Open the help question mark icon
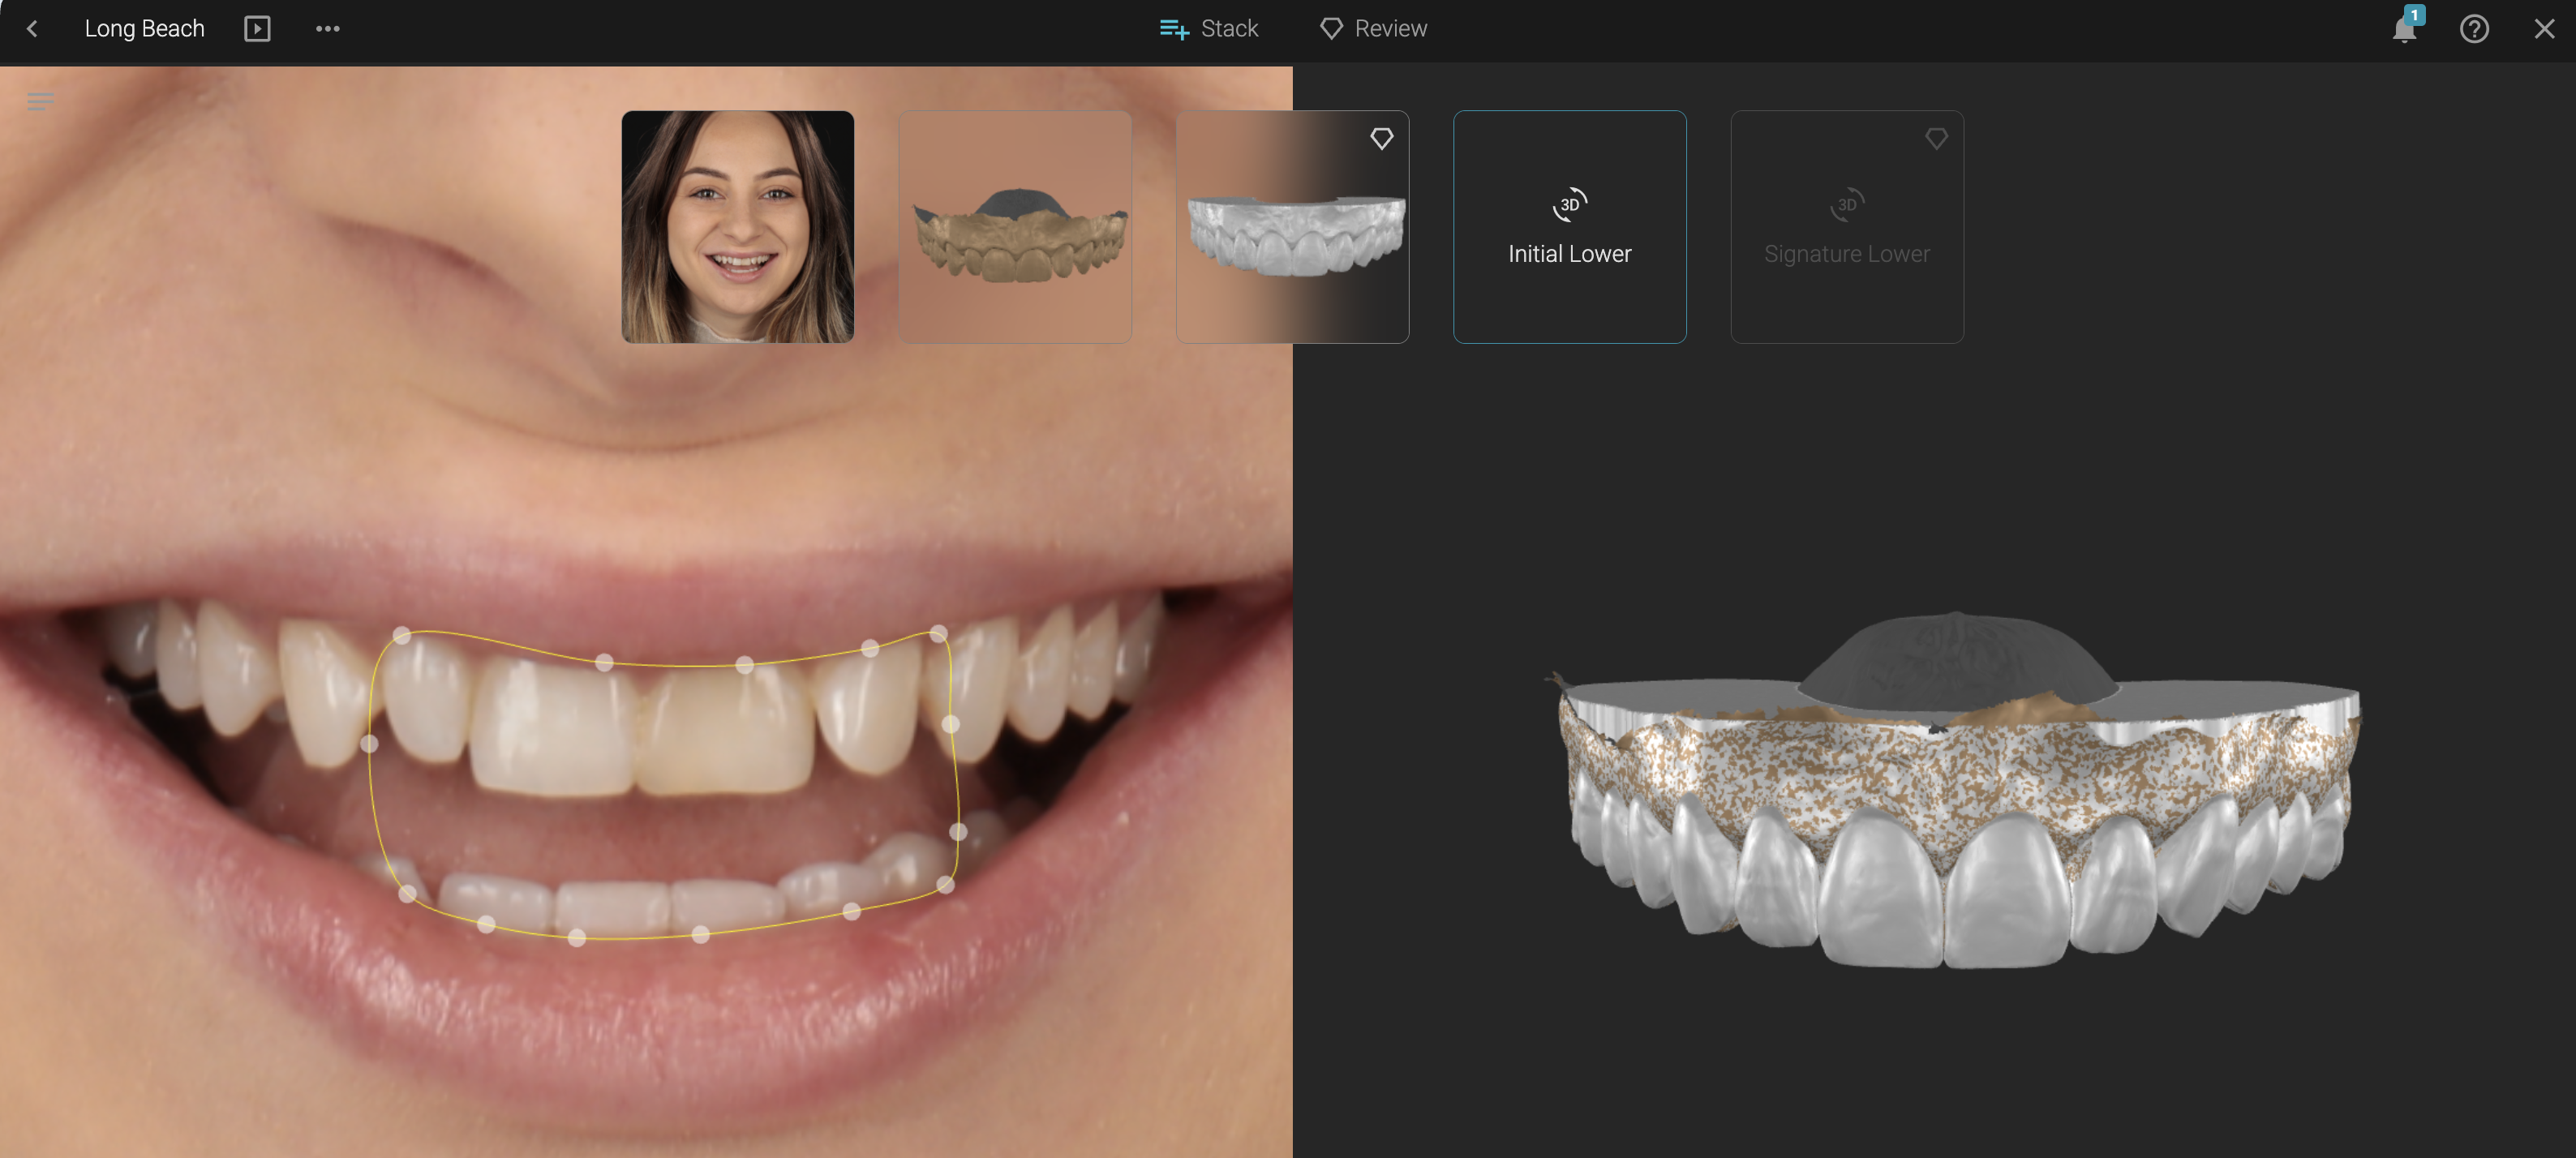Screen dimensions: 2576x1158 [2474, 29]
